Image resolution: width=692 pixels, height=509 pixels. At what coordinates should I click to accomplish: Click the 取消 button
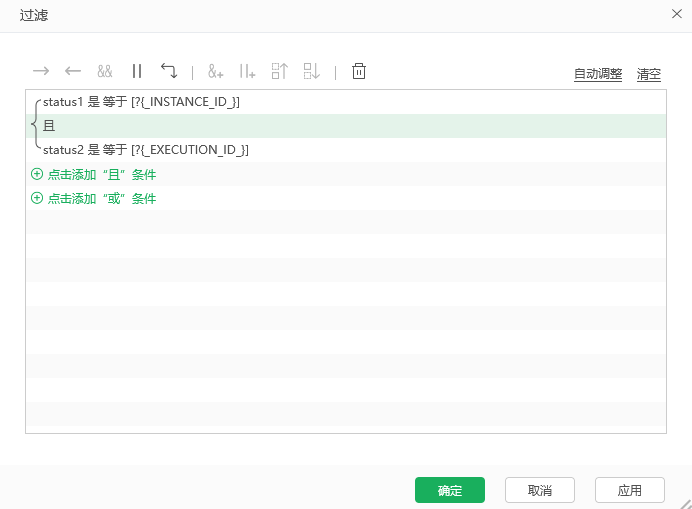pyautogui.click(x=540, y=490)
